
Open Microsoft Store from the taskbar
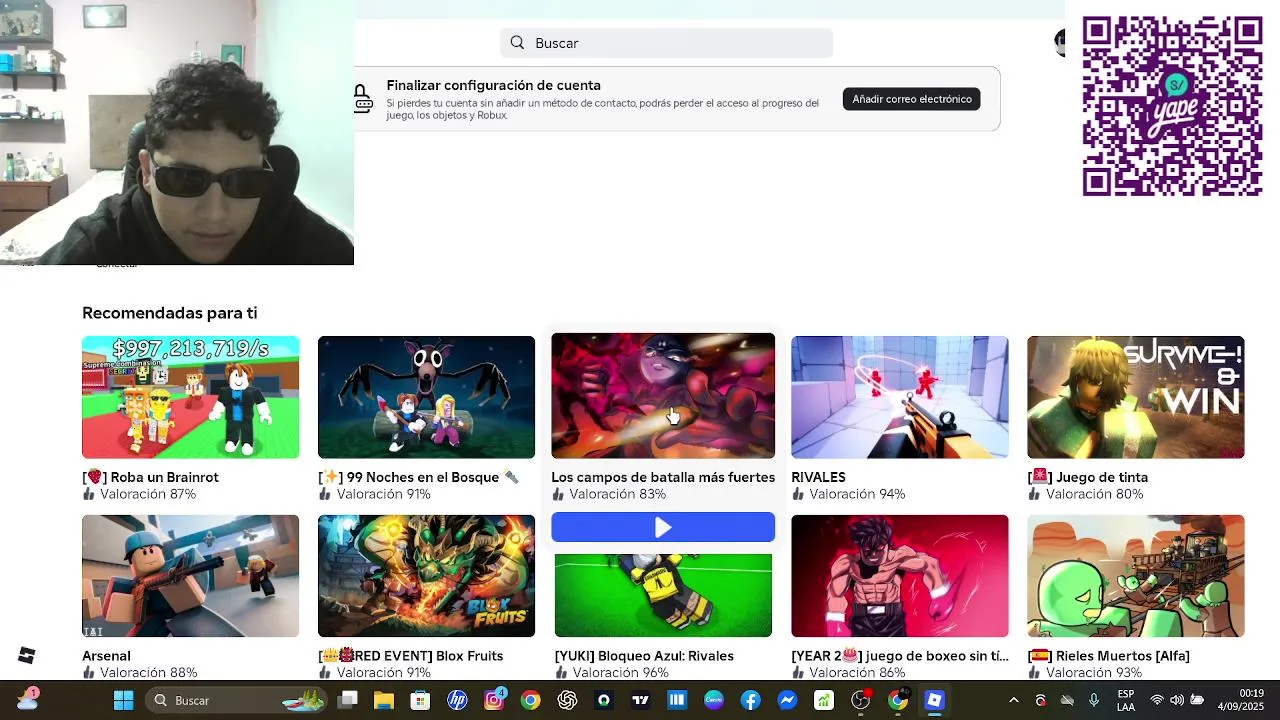(420, 700)
